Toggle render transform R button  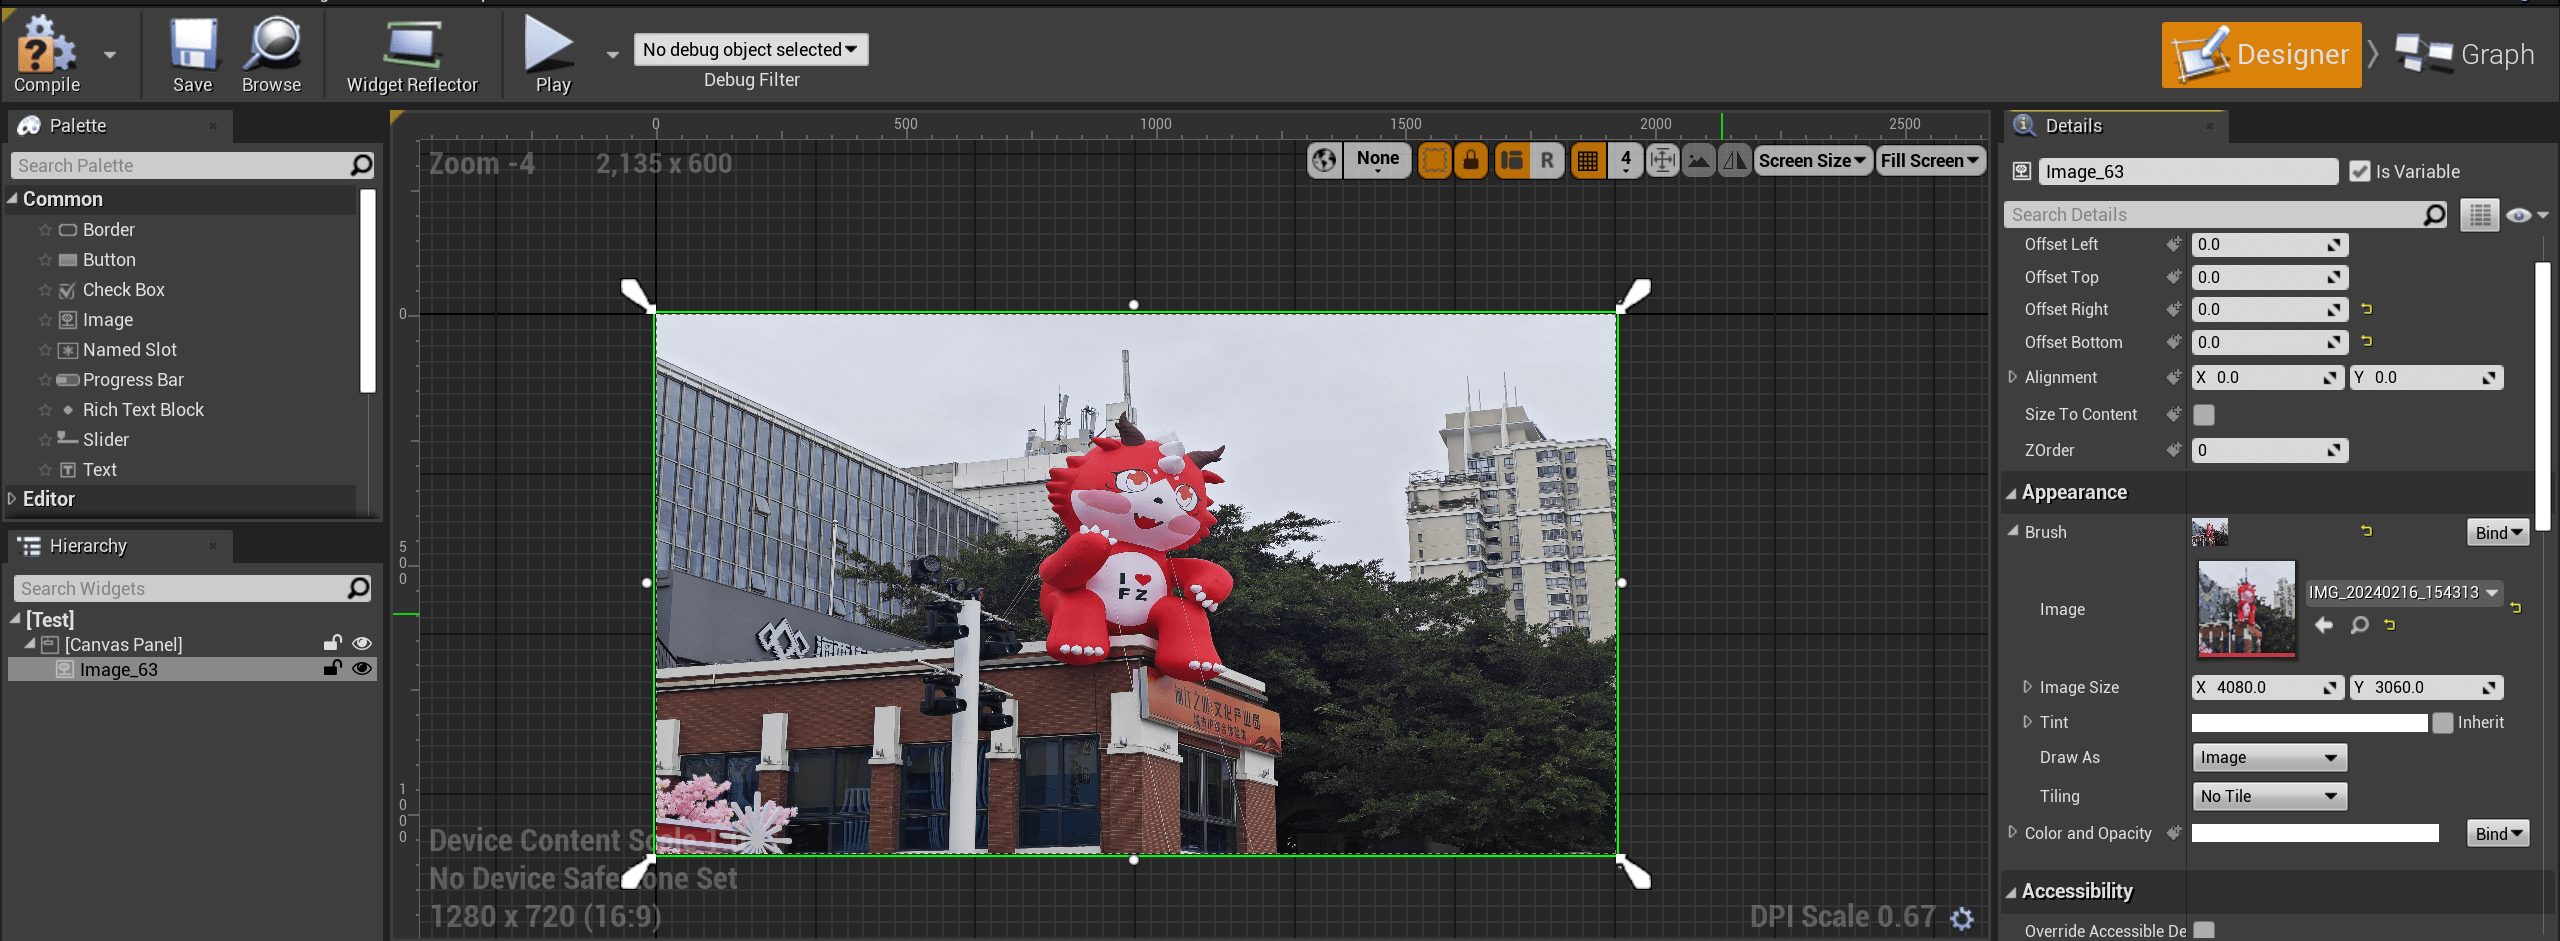(1547, 160)
